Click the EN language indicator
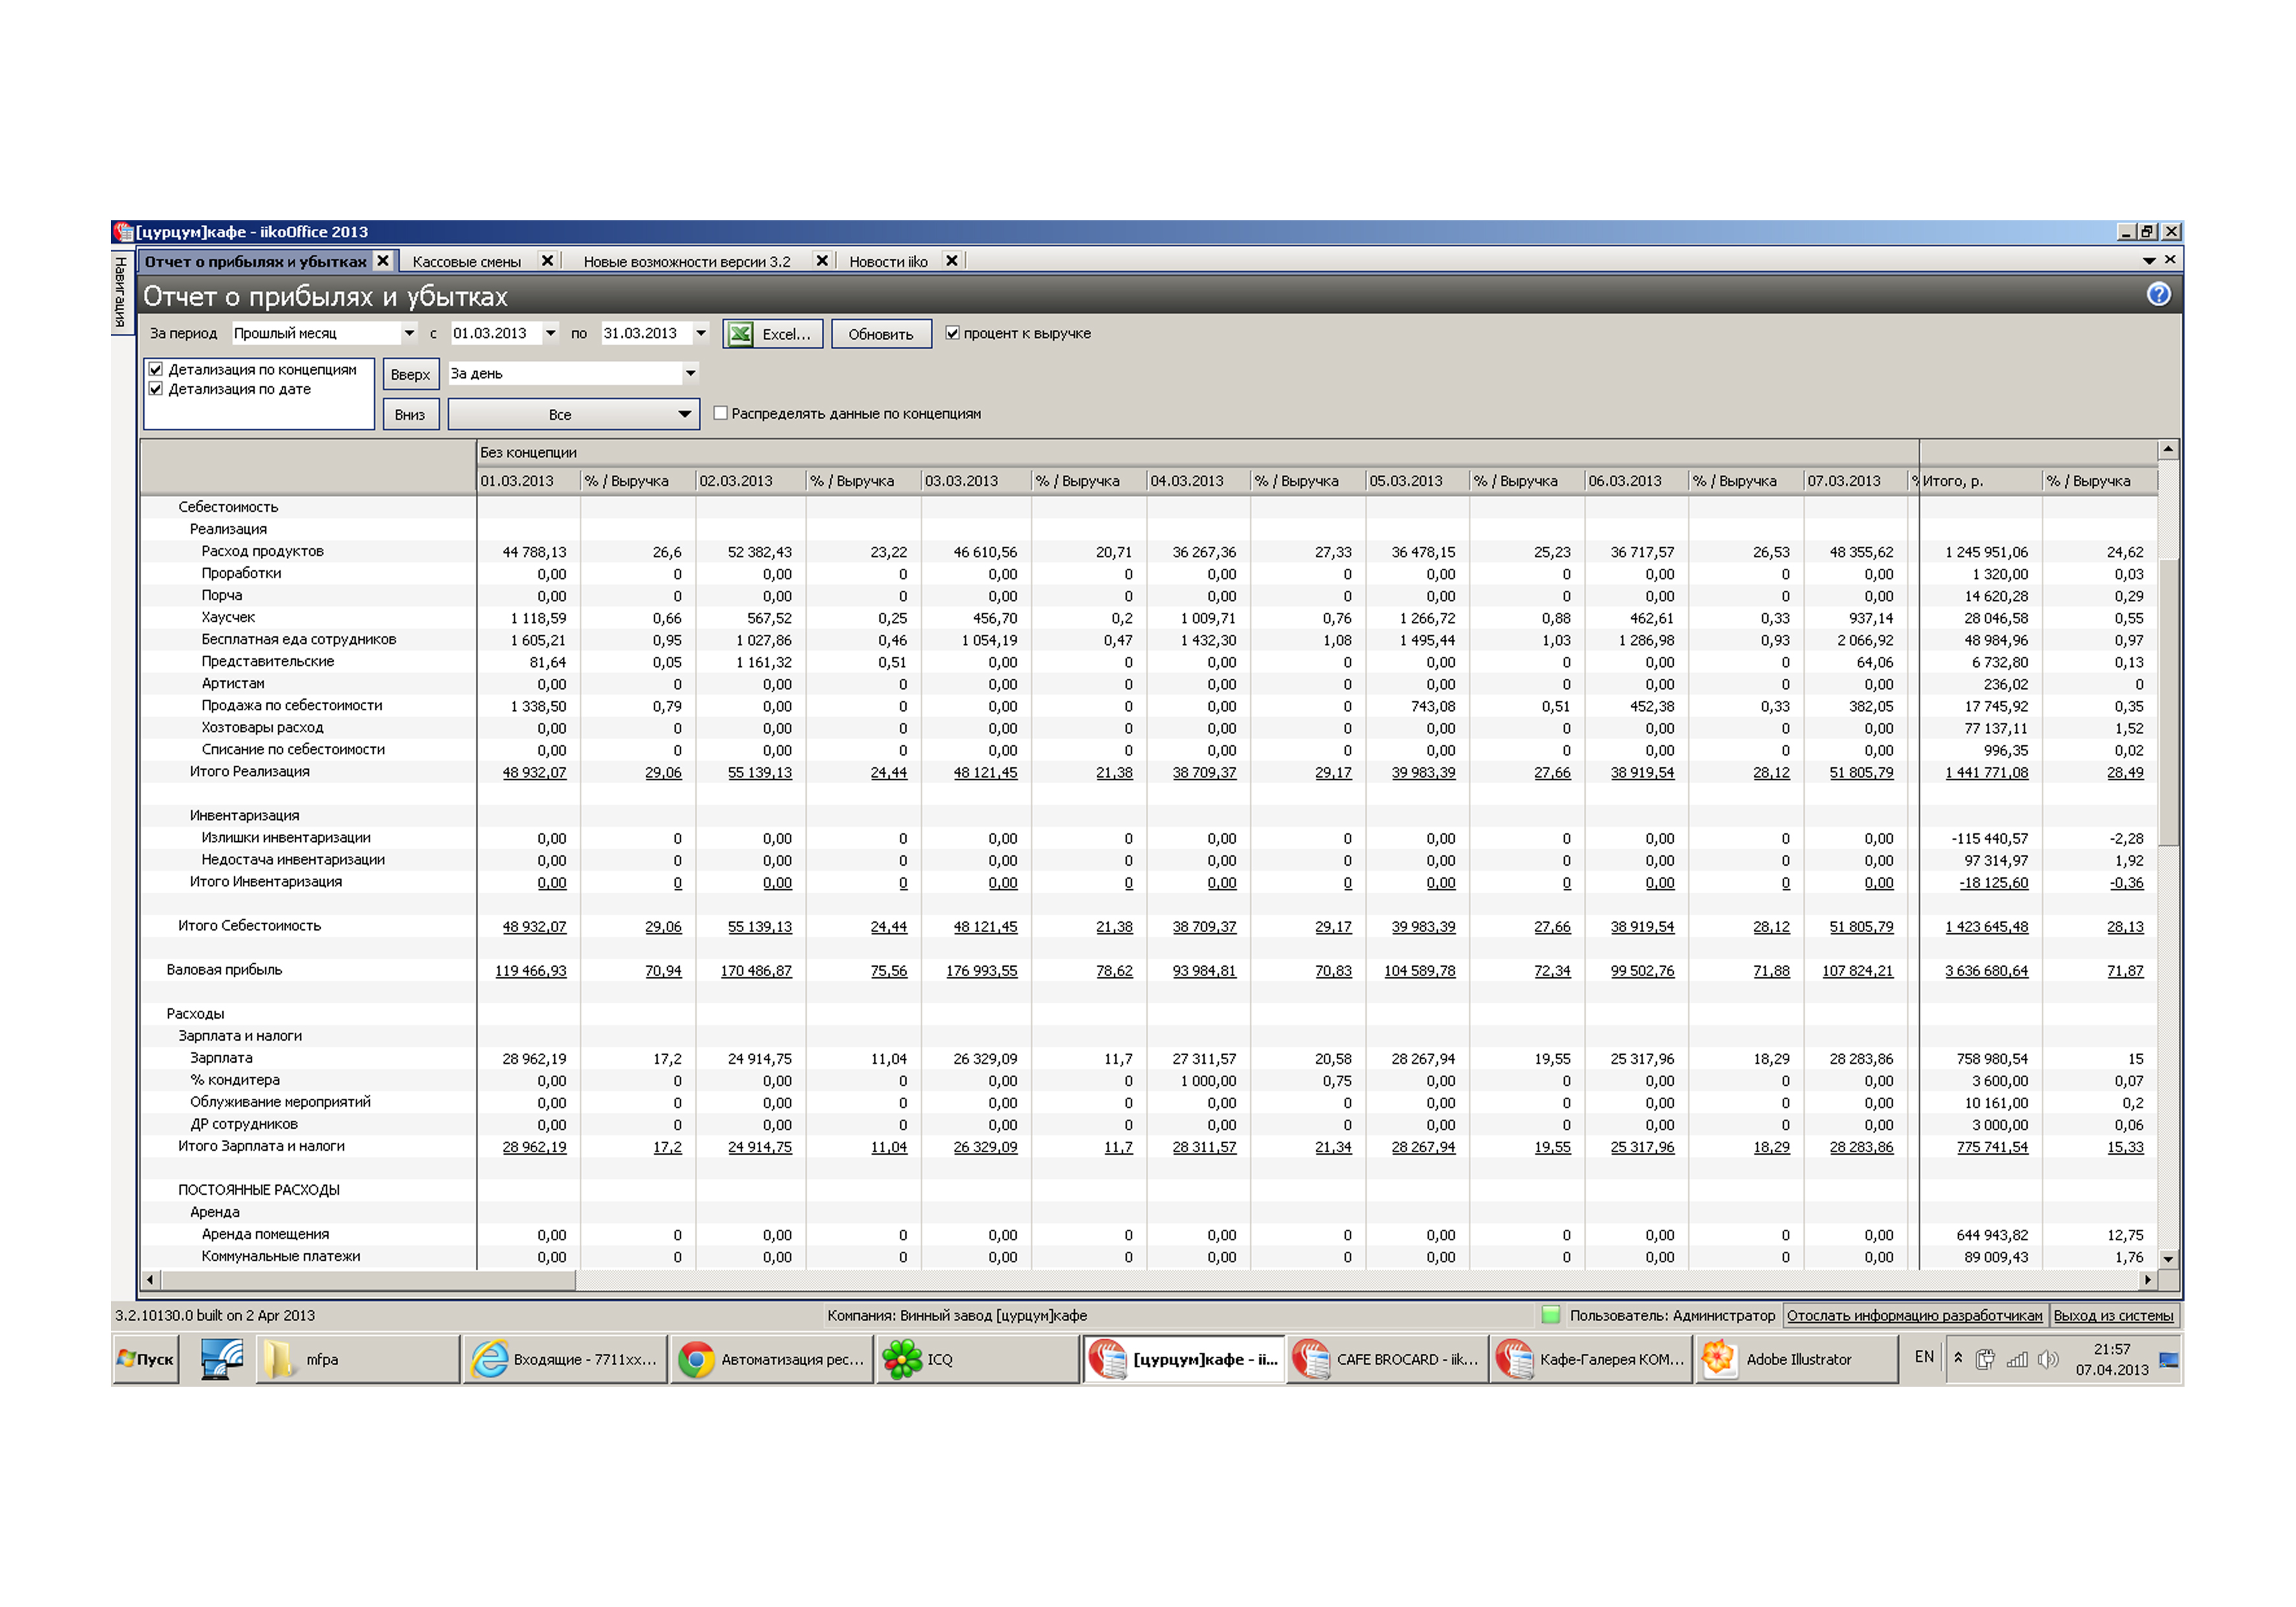This screenshot has width=2296, height=1607. pos(1924,1357)
